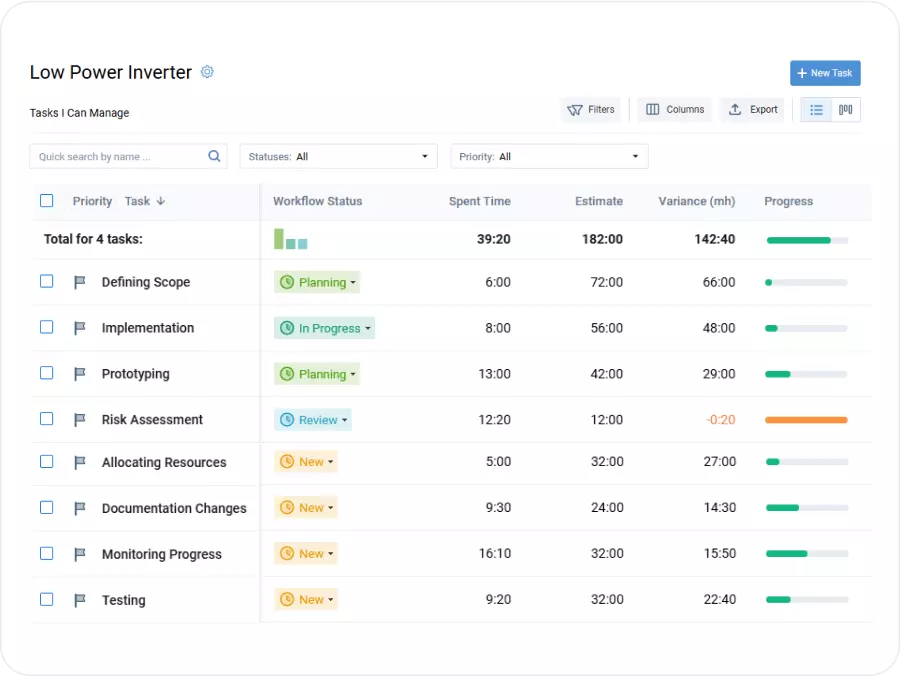This screenshot has width=900, height=676.
Task: Click the search magnifier icon
Action: (x=214, y=156)
